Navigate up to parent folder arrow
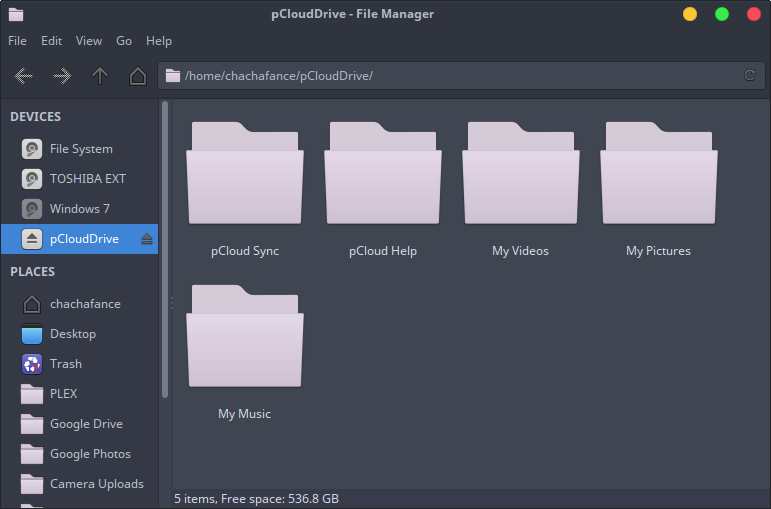 pos(100,76)
